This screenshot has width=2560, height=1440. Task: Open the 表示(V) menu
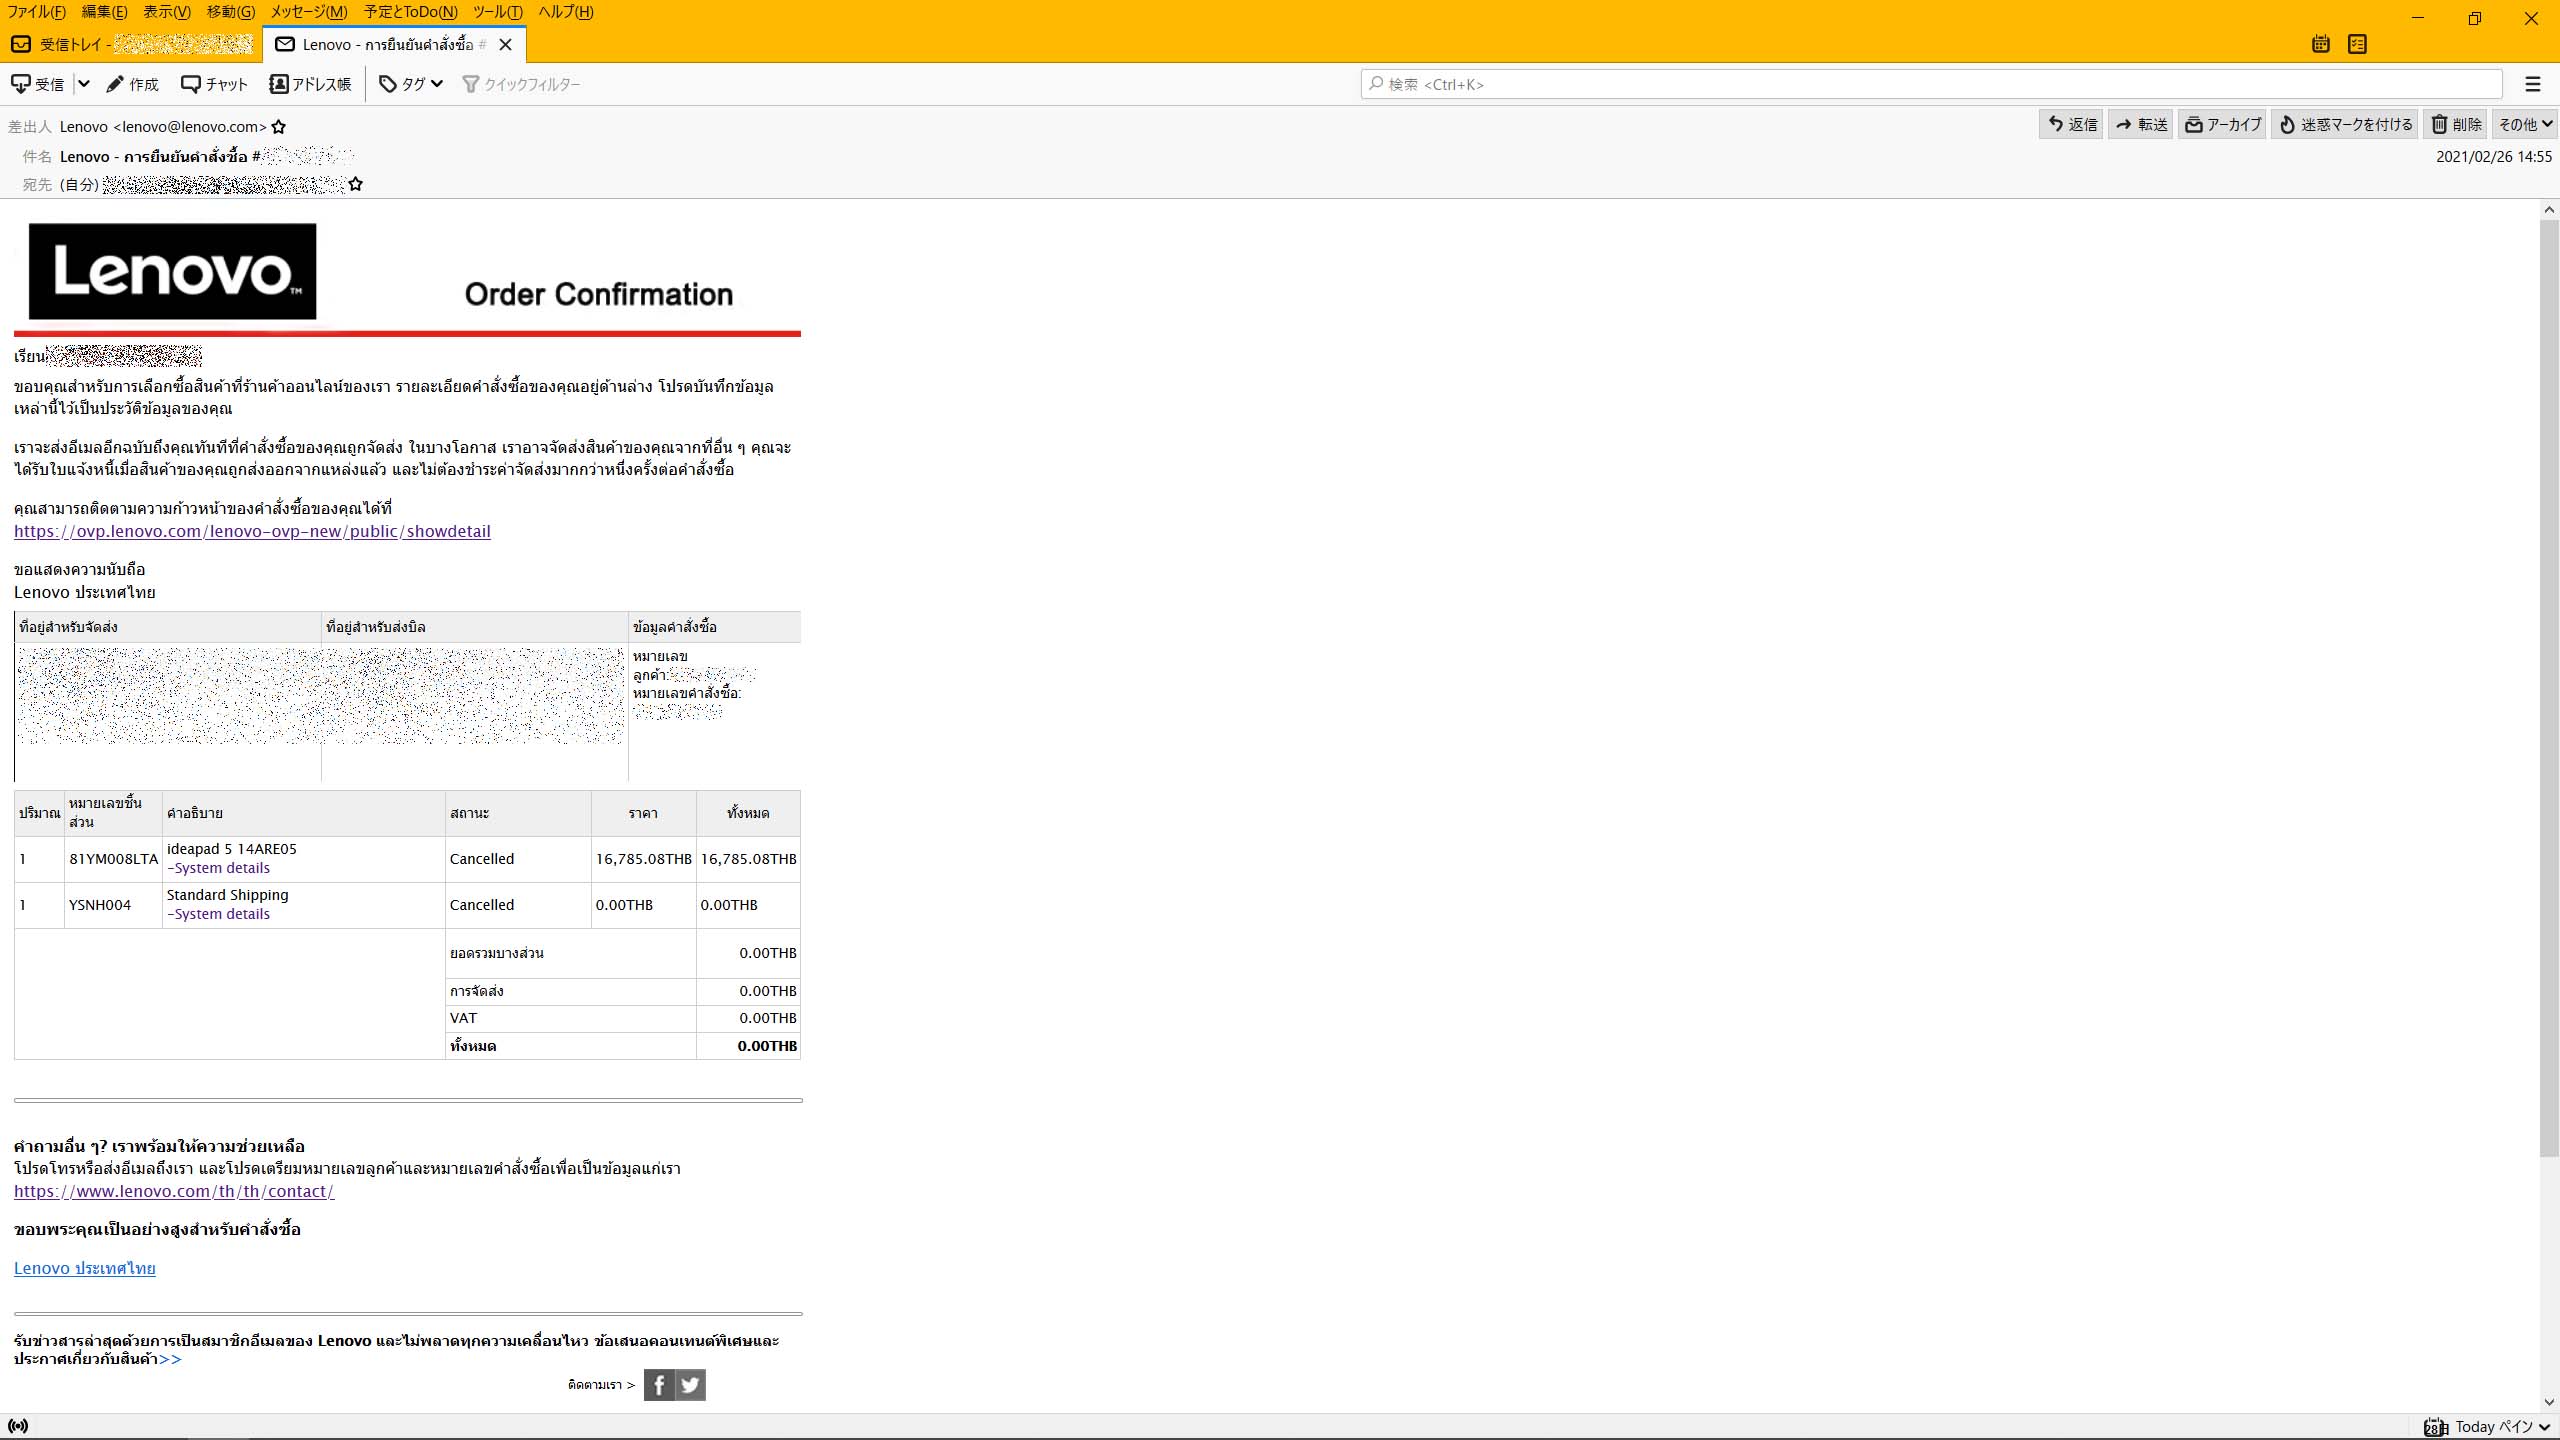[167, 12]
